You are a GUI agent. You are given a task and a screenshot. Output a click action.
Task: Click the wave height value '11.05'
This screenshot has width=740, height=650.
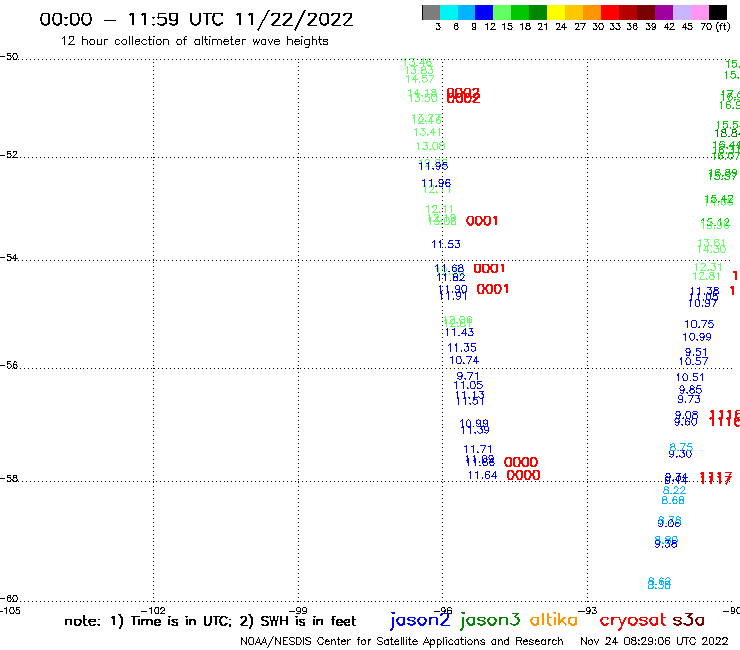coord(468,385)
